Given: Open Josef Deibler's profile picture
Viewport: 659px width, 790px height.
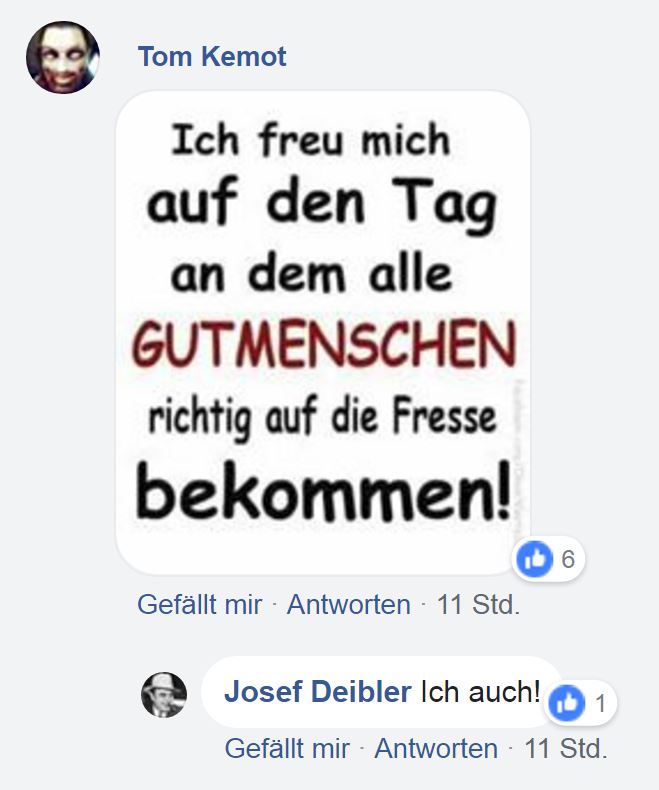Looking at the screenshot, I should 164,694.
